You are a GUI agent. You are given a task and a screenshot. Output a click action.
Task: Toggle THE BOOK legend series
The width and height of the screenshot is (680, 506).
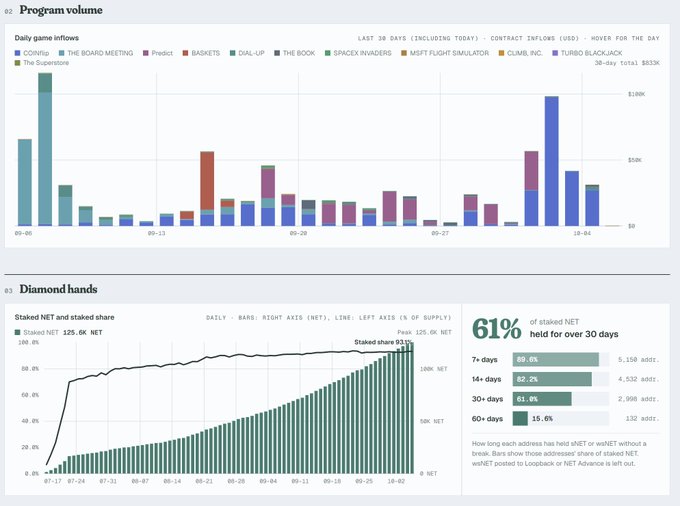[x=294, y=53]
